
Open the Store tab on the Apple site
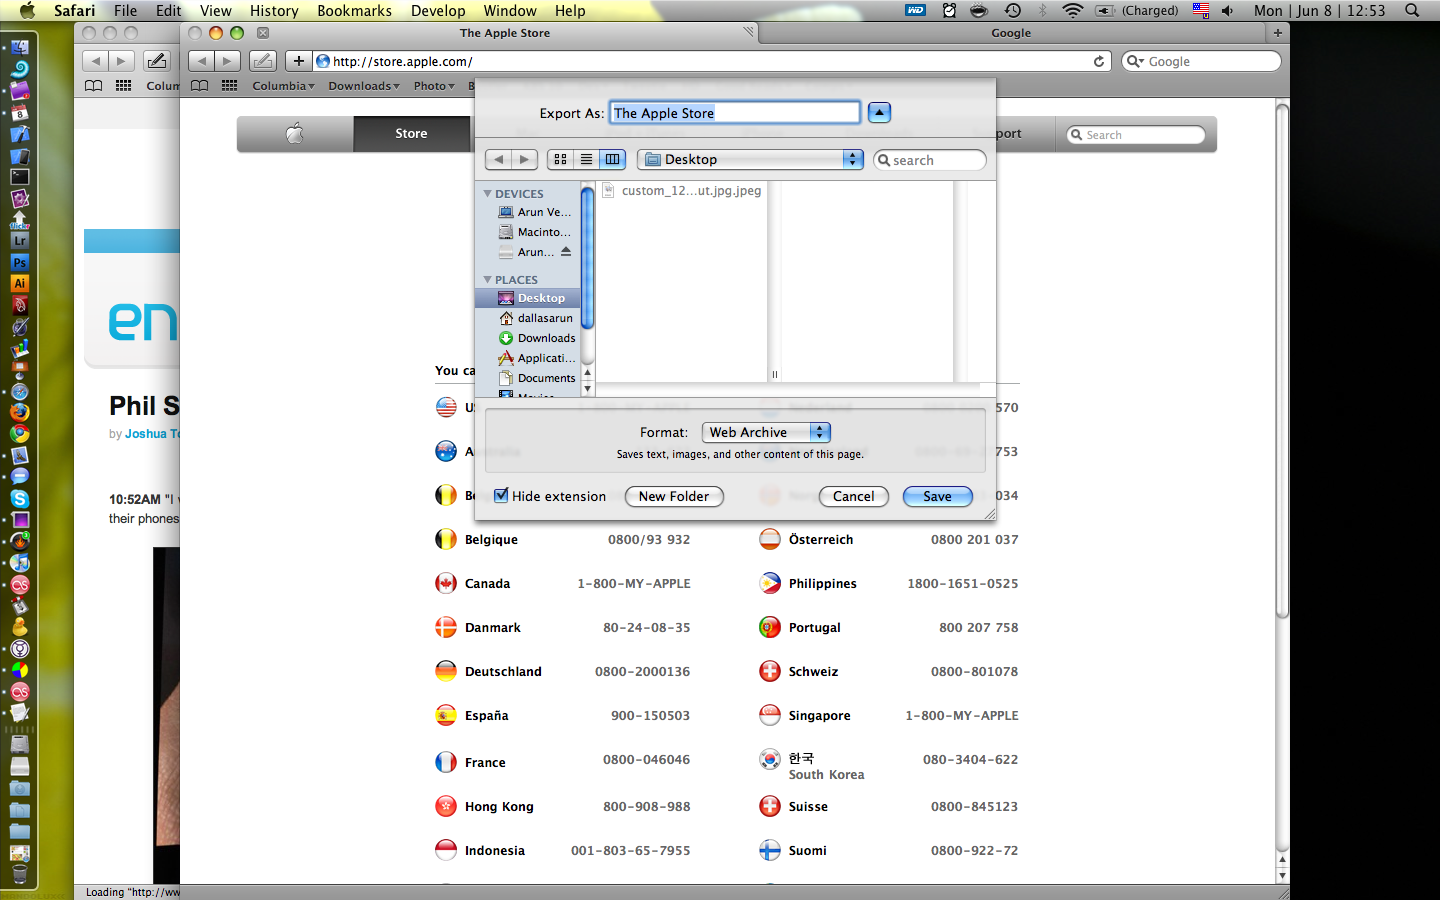coord(411,133)
